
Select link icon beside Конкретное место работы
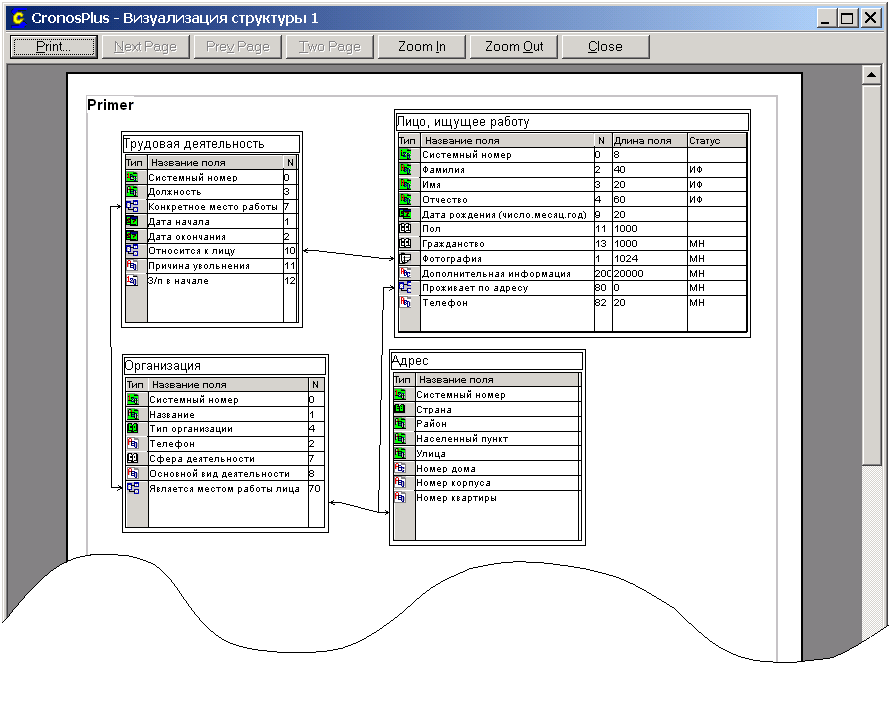132,206
